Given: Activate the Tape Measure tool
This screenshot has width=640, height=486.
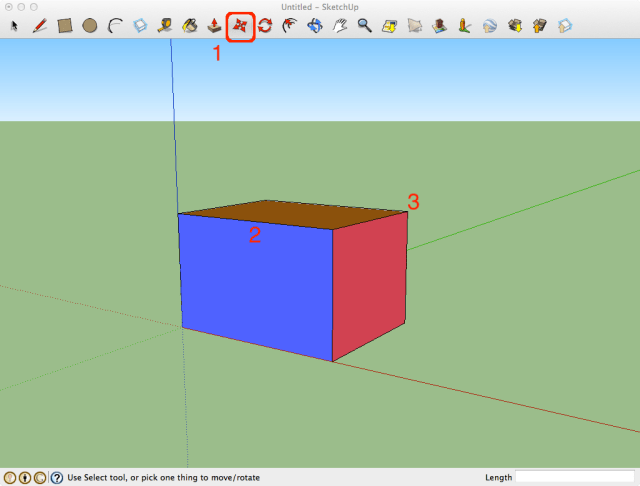Looking at the screenshot, I should pos(165,26).
